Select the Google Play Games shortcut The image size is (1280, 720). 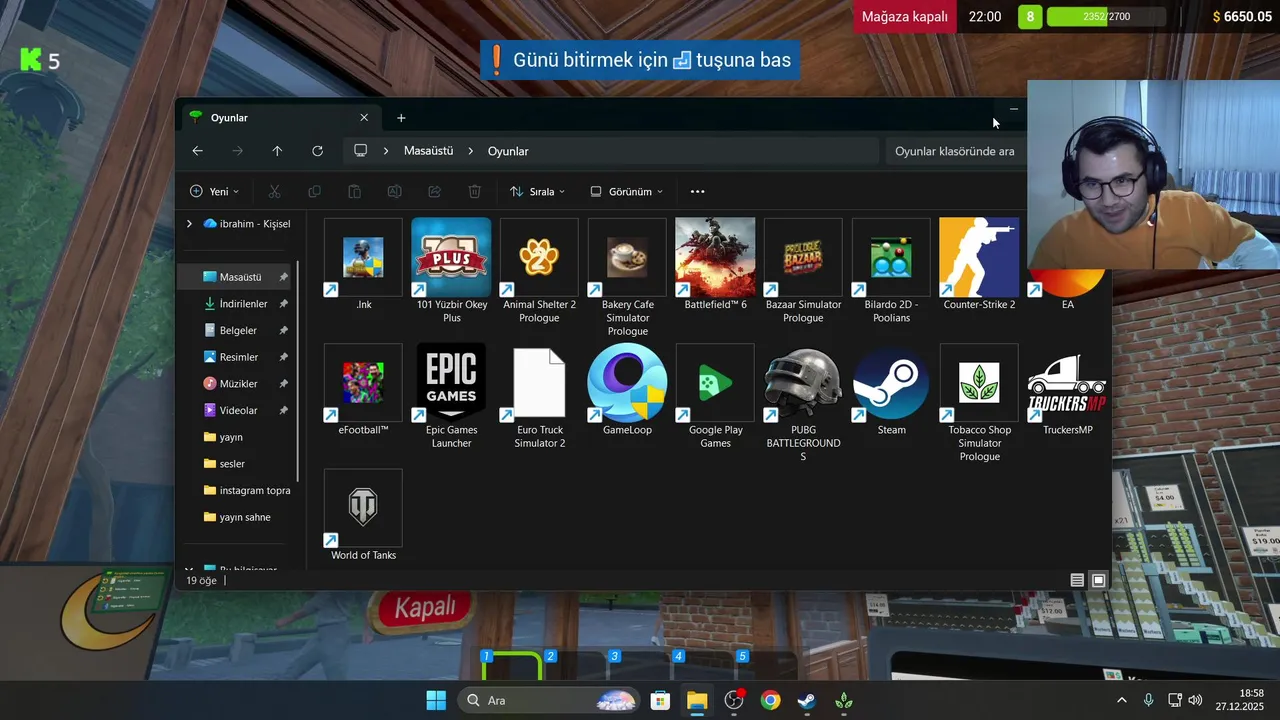pyautogui.click(x=715, y=397)
